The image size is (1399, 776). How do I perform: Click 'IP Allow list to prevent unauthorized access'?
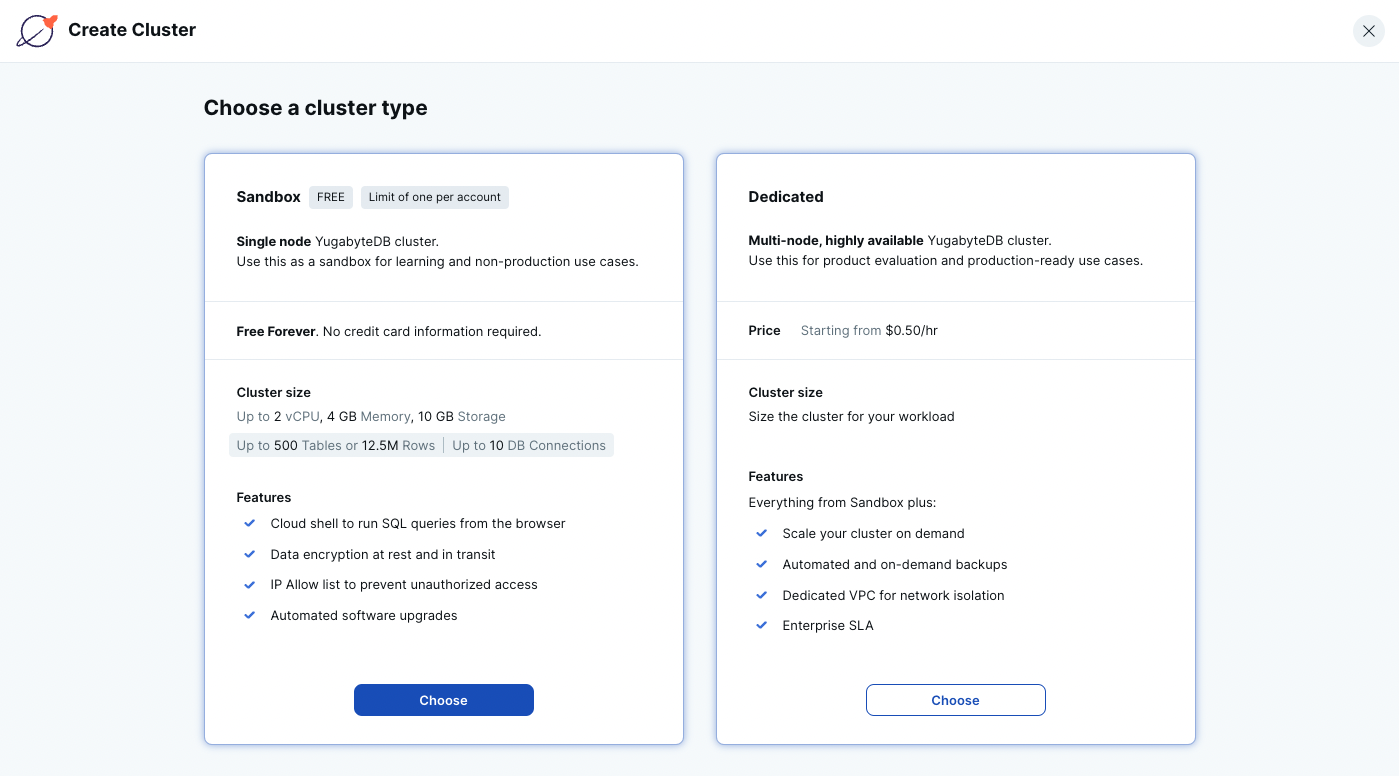(x=404, y=584)
